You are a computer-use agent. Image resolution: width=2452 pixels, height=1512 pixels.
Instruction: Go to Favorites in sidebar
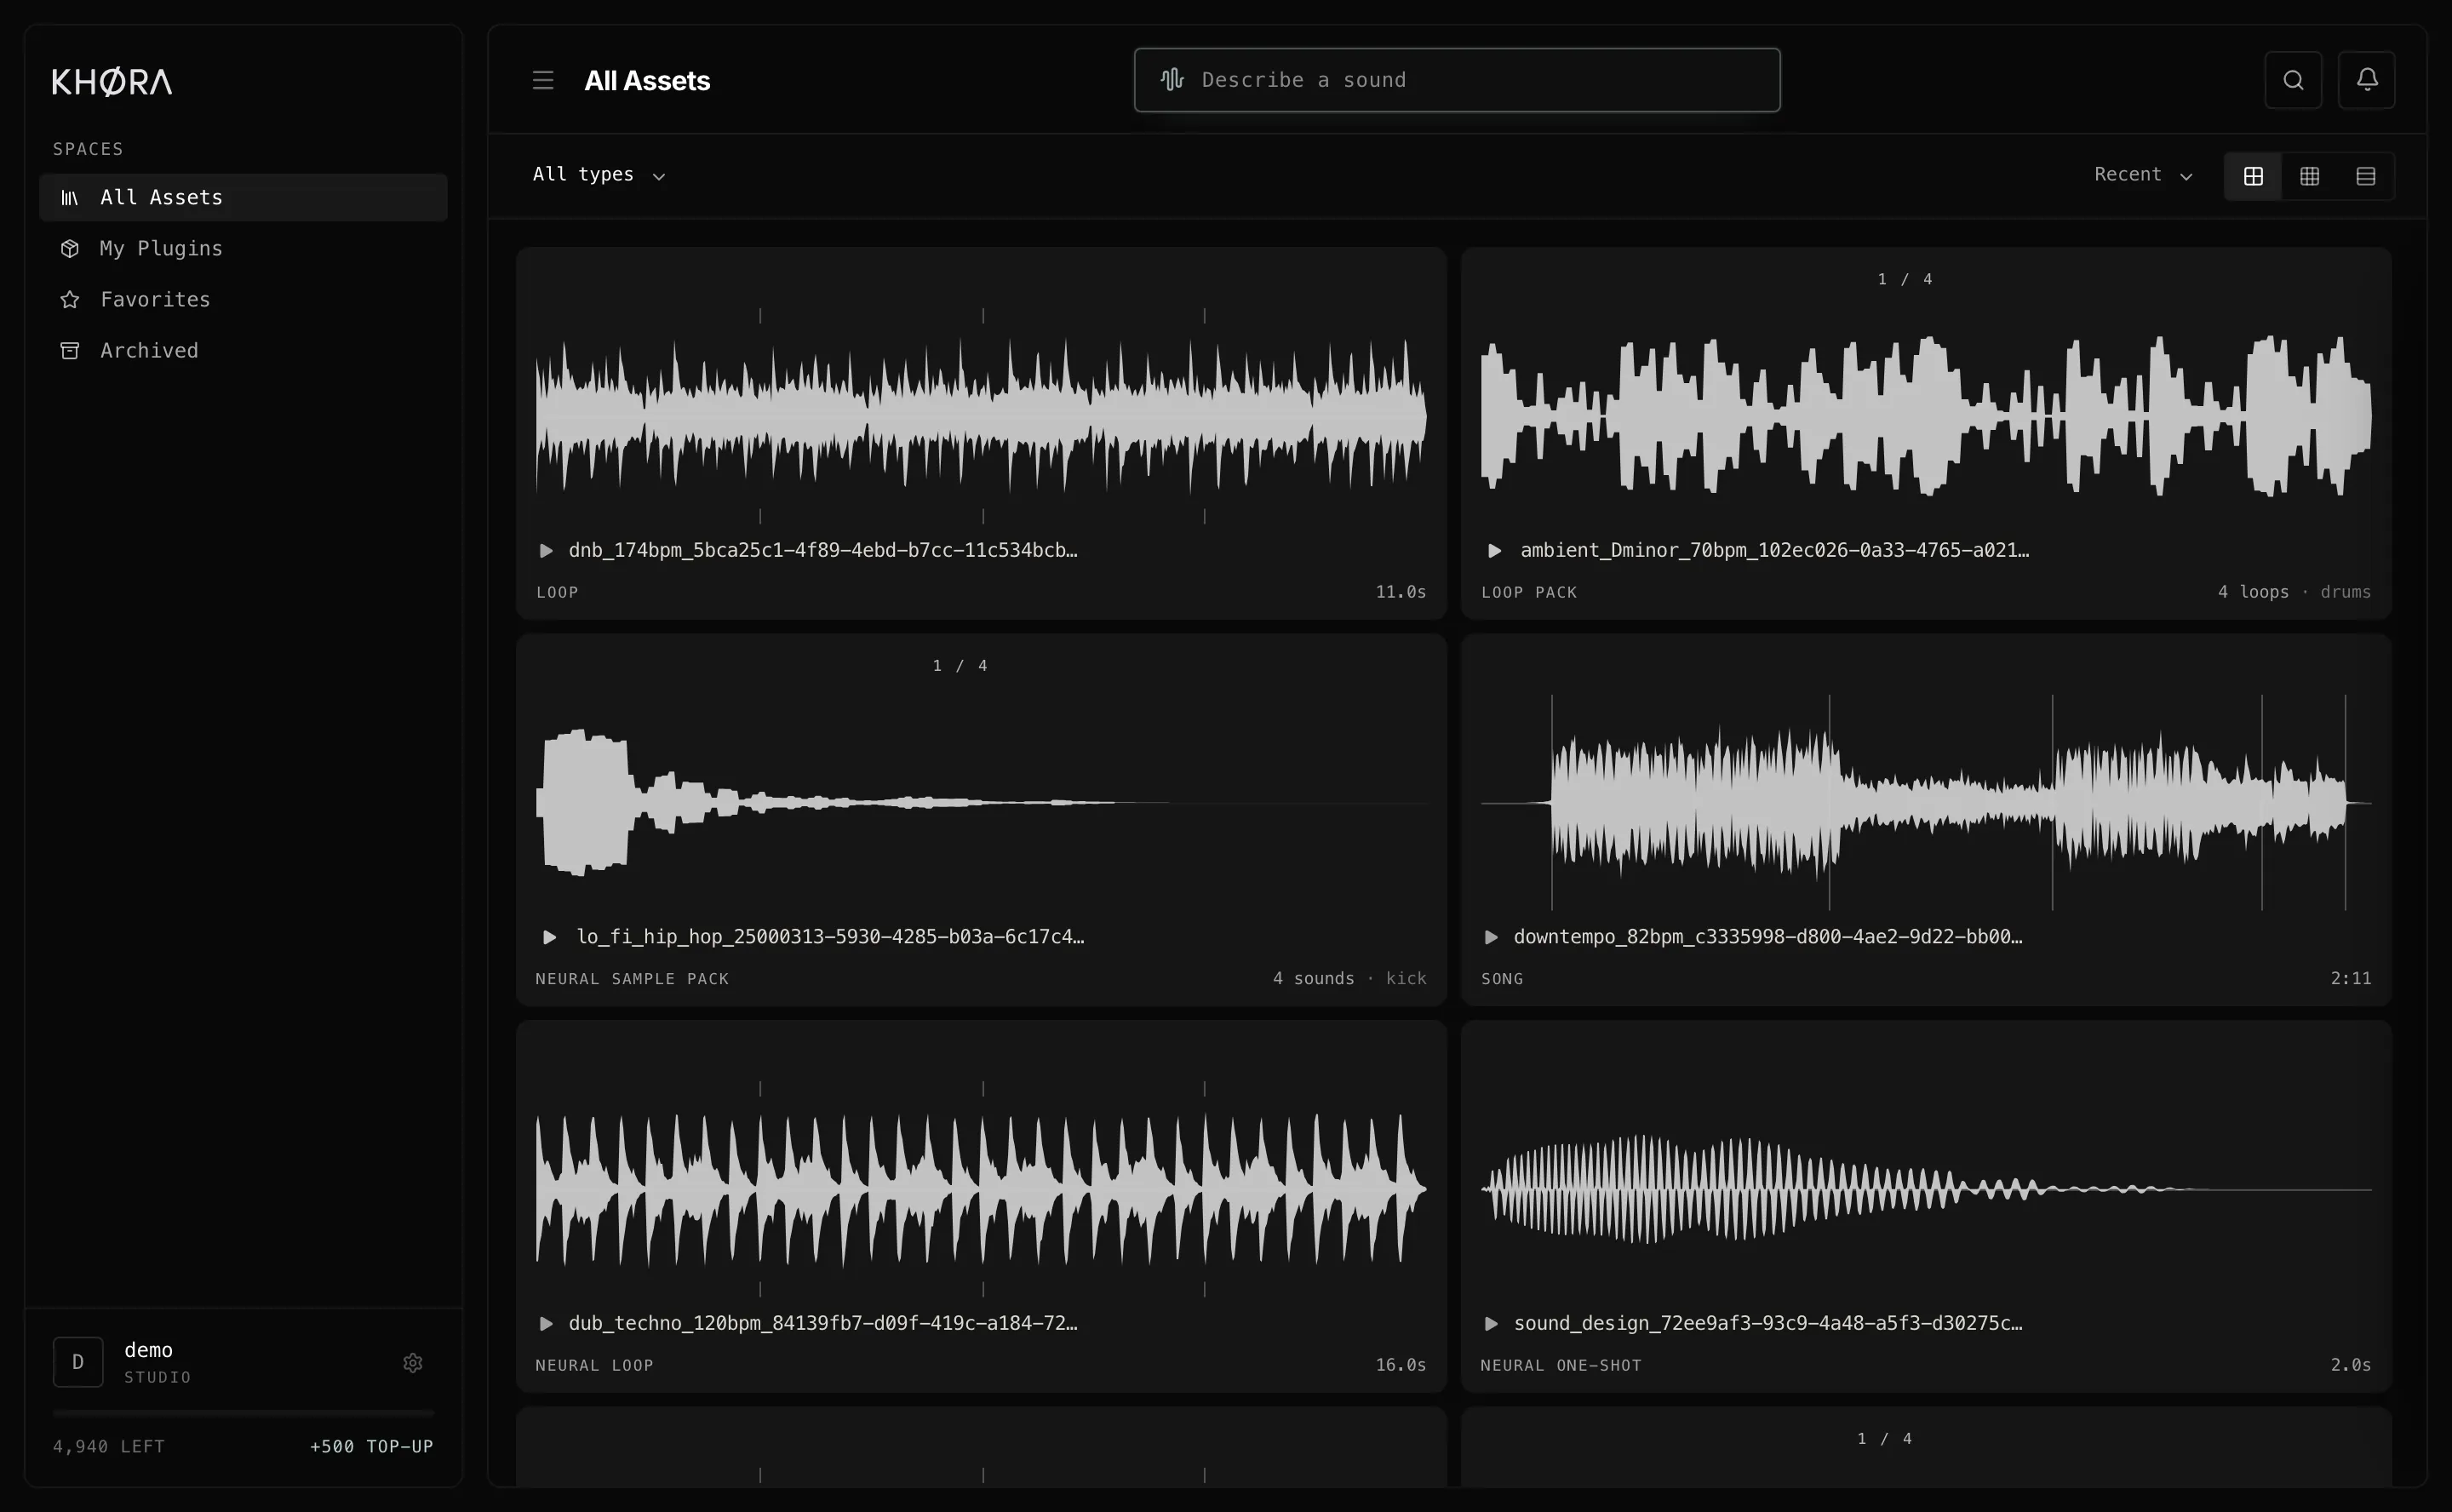pyautogui.click(x=243, y=299)
